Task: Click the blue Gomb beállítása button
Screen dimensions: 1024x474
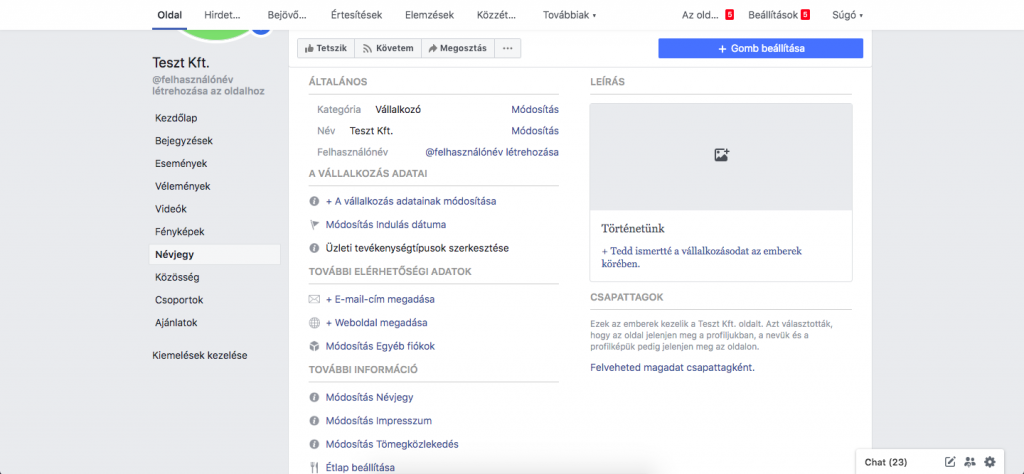Action: (761, 48)
